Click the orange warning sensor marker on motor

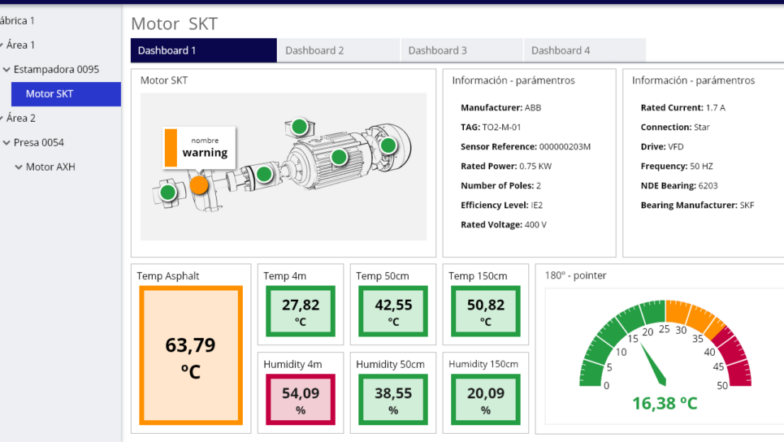pos(199,184)
